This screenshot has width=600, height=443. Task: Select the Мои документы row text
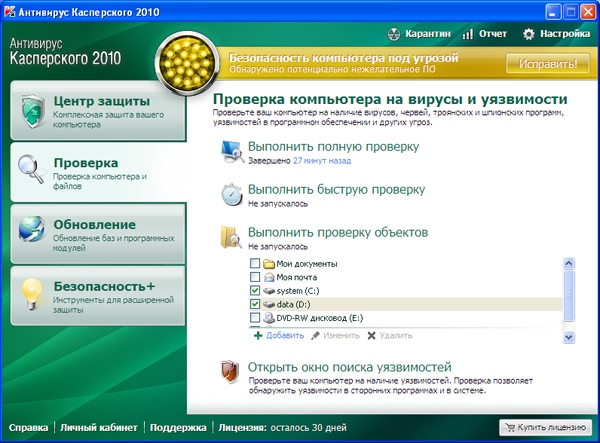pos(307,264)
